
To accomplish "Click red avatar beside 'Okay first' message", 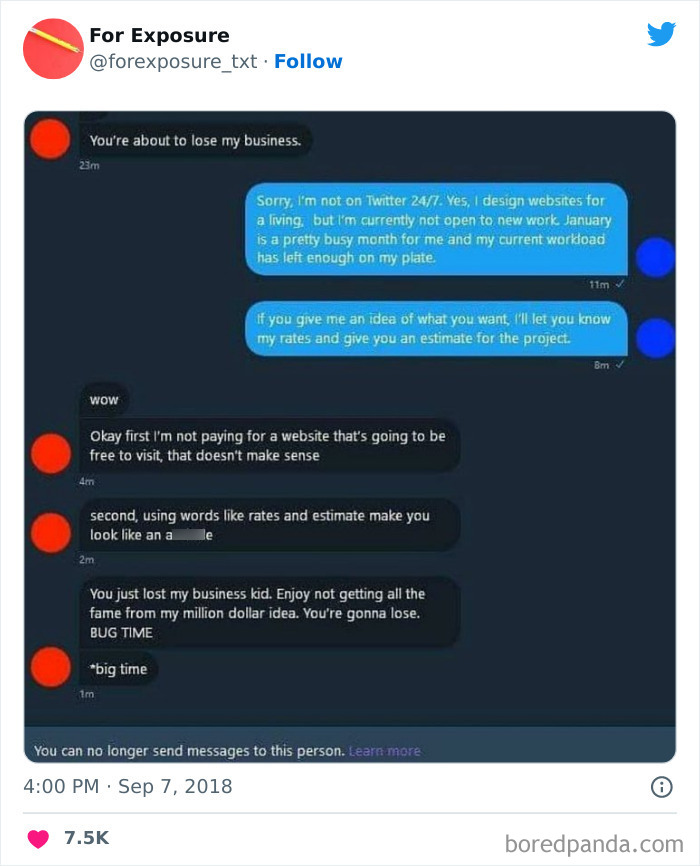I will click(51, 453).
